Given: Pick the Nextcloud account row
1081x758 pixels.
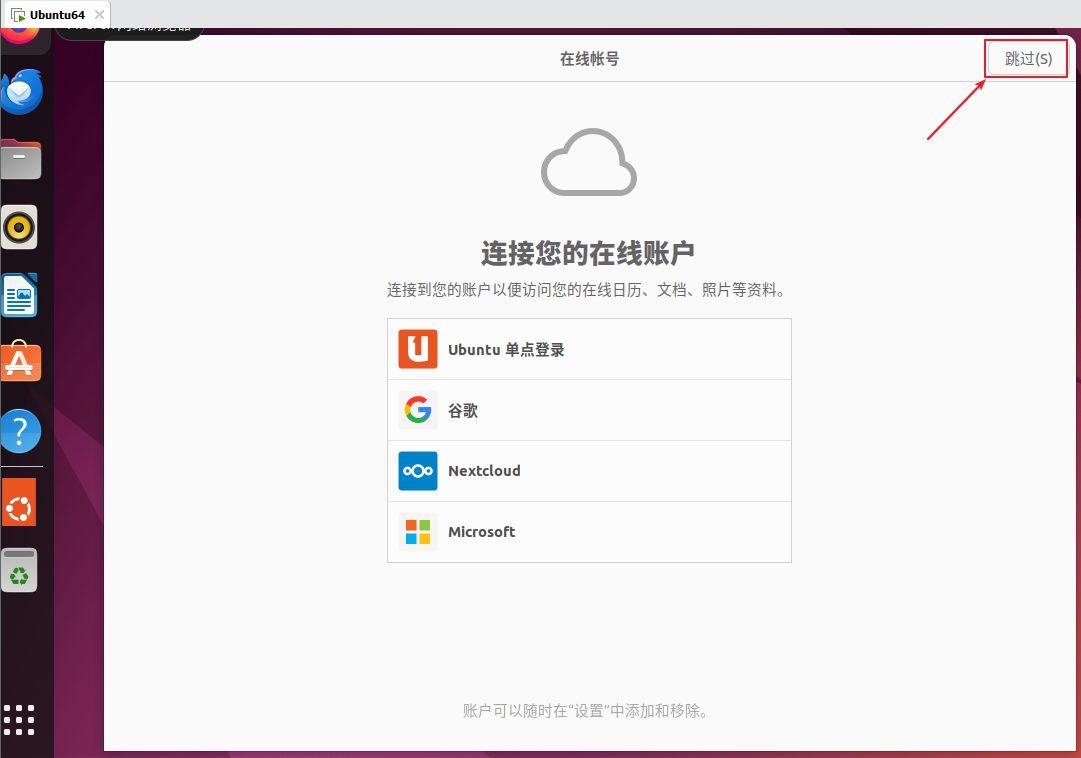Looking at the screenshot, I should [589, 471].
